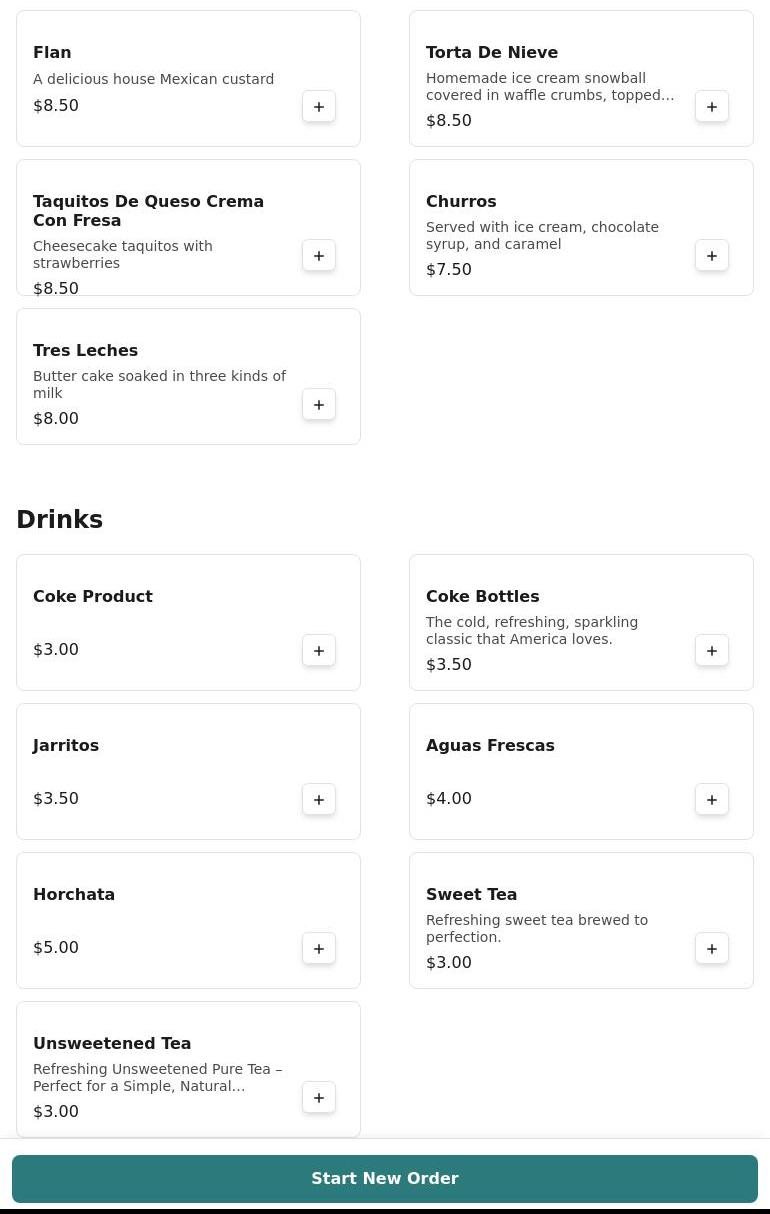Add Torta De Nieve with plus icon
Screen dimensions: 770x1214
coord(712,107)
